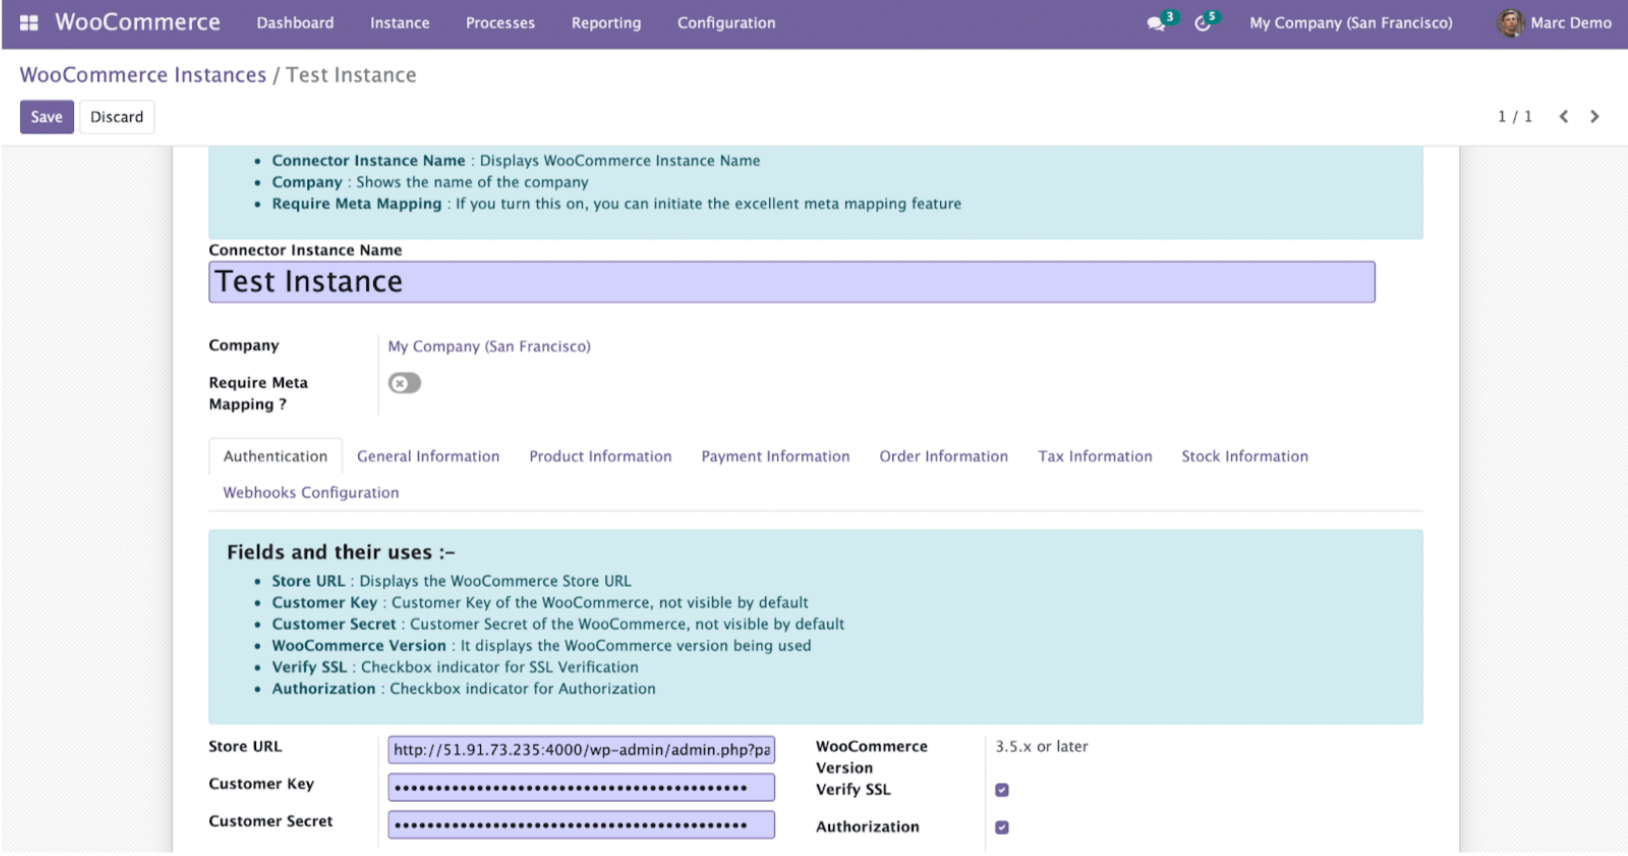Click Marc Demo's avatar picture
Viewport: 1628px width, 856px height.
pos(1509,23)
